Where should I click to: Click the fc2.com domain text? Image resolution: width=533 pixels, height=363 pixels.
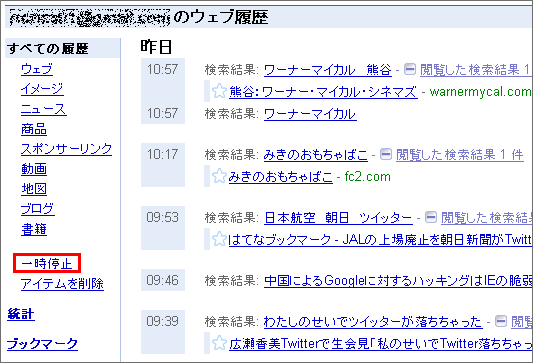tap(367, 177)
